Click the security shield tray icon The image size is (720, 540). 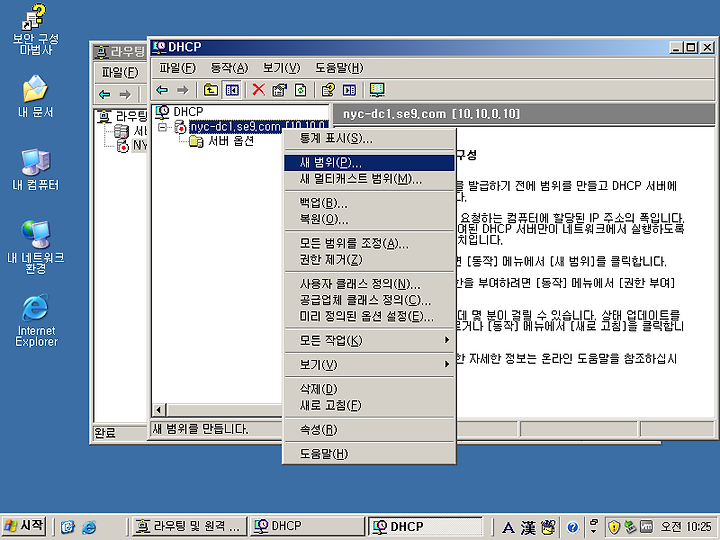click(x=614, y=527)
